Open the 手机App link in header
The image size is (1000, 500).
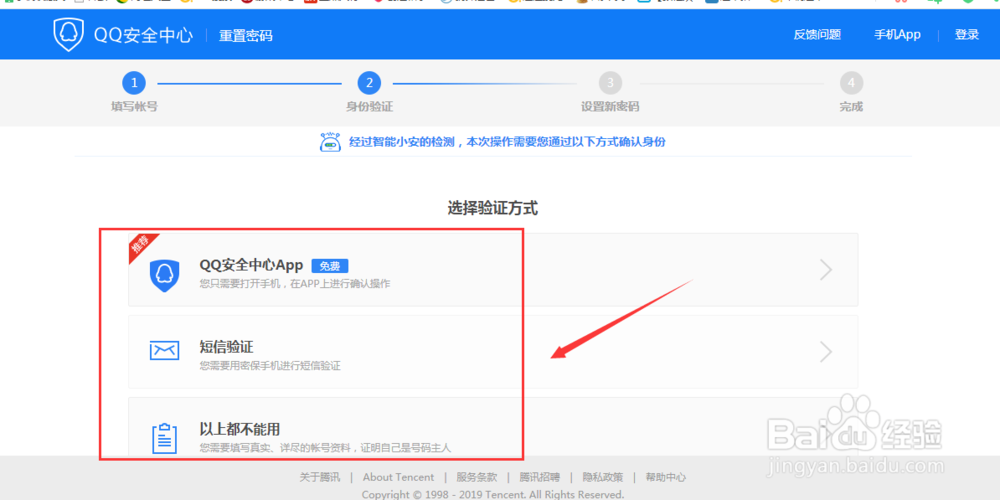(897, 35)
